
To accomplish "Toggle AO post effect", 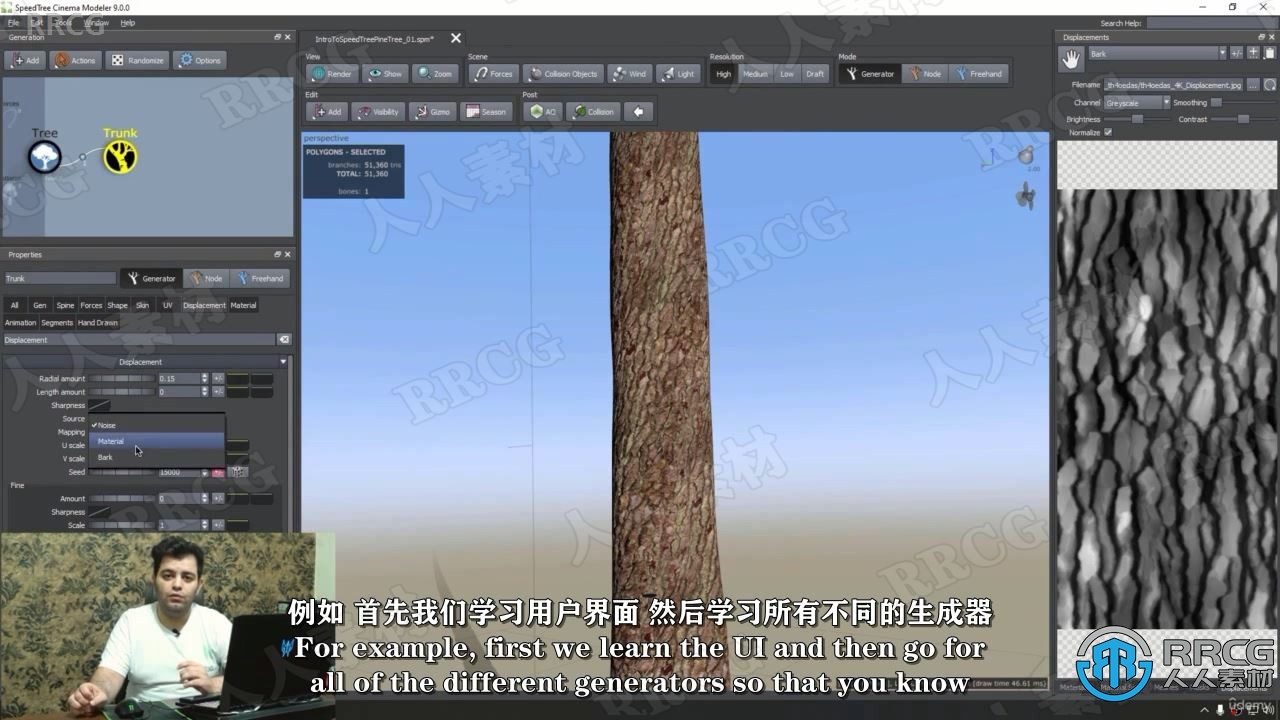I will click(543, 112).
